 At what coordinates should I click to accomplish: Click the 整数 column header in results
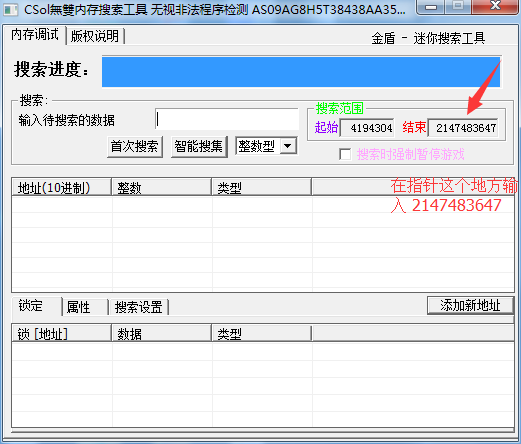pos(162,188)
